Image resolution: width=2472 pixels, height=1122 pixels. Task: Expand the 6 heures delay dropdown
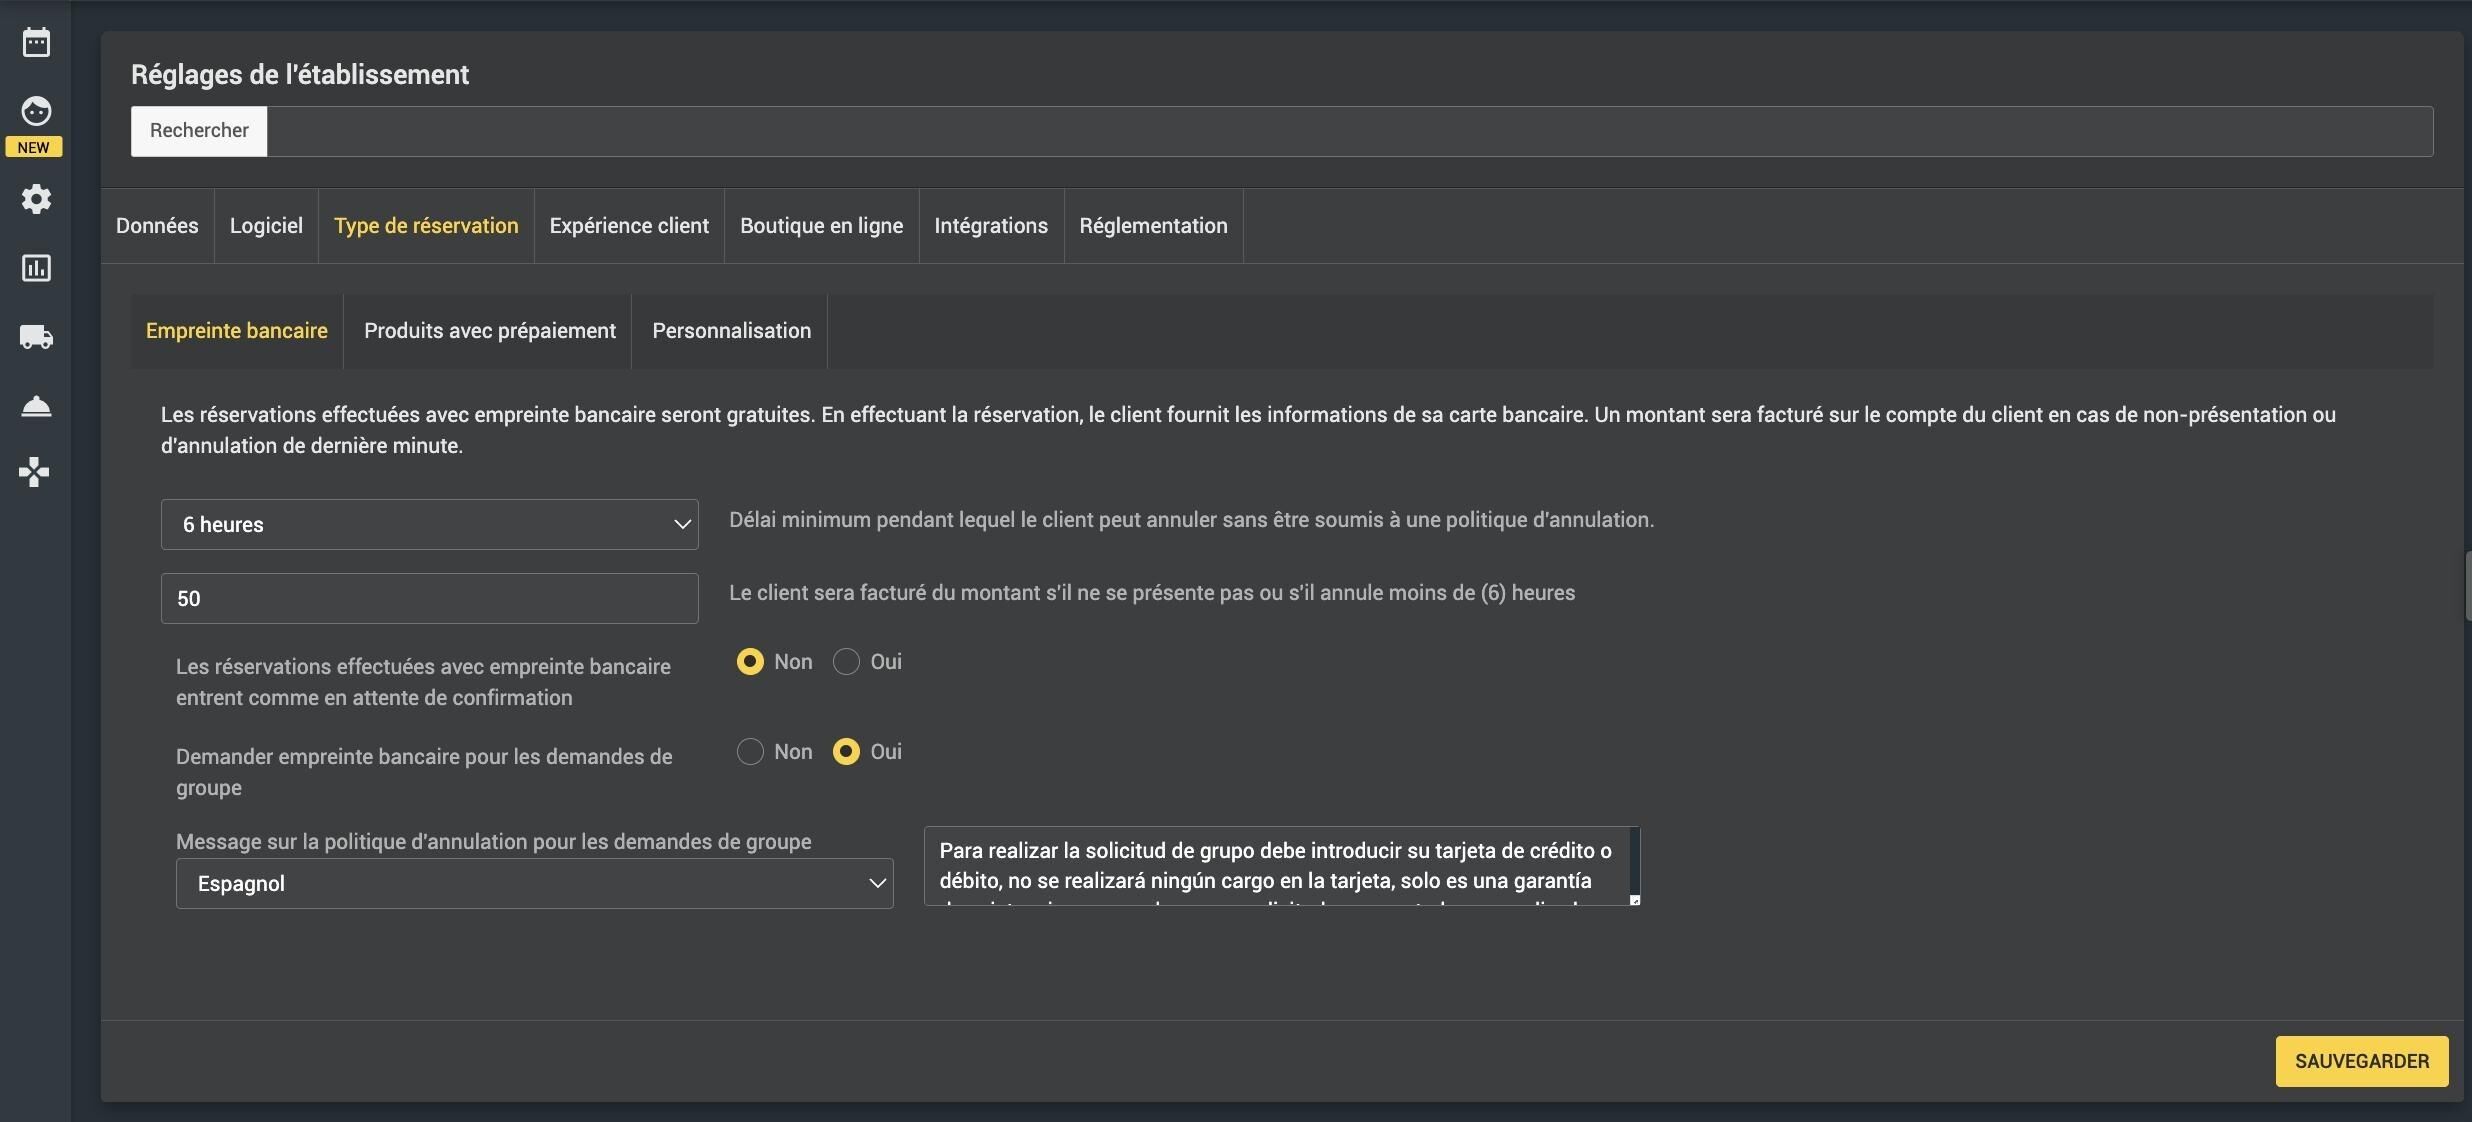tap(429, 524)
